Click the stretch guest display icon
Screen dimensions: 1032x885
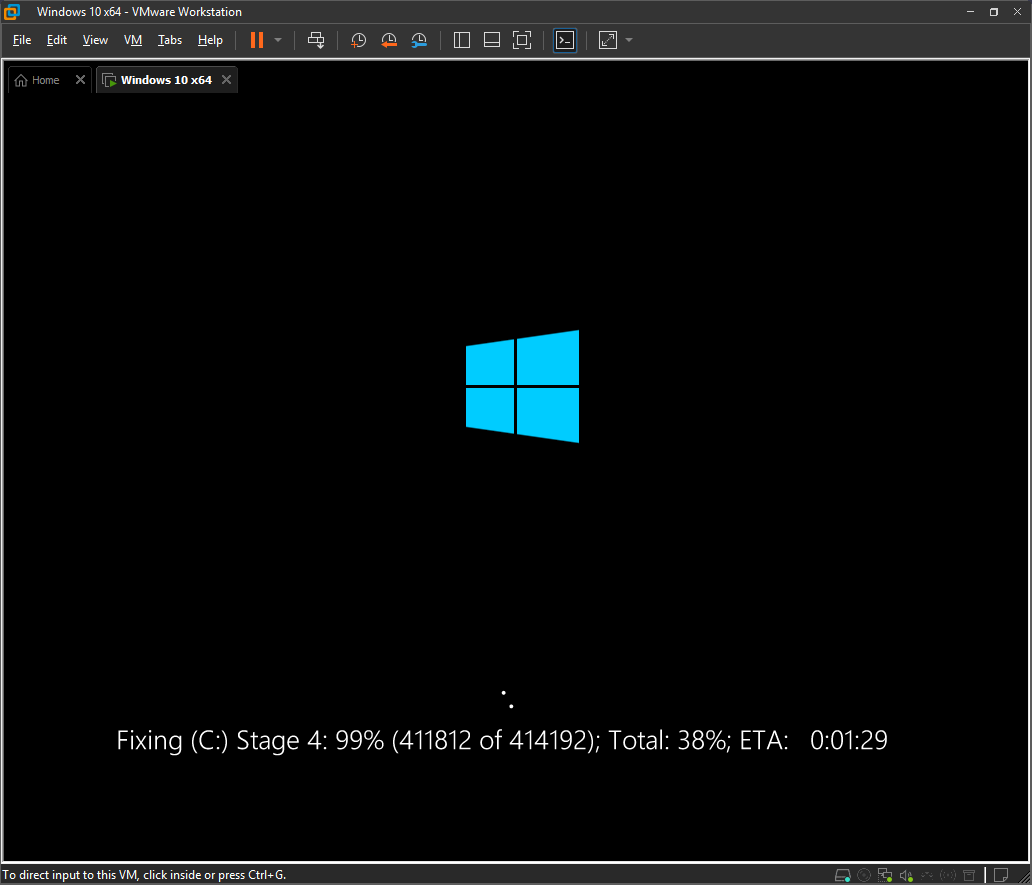tap(607, 40)
